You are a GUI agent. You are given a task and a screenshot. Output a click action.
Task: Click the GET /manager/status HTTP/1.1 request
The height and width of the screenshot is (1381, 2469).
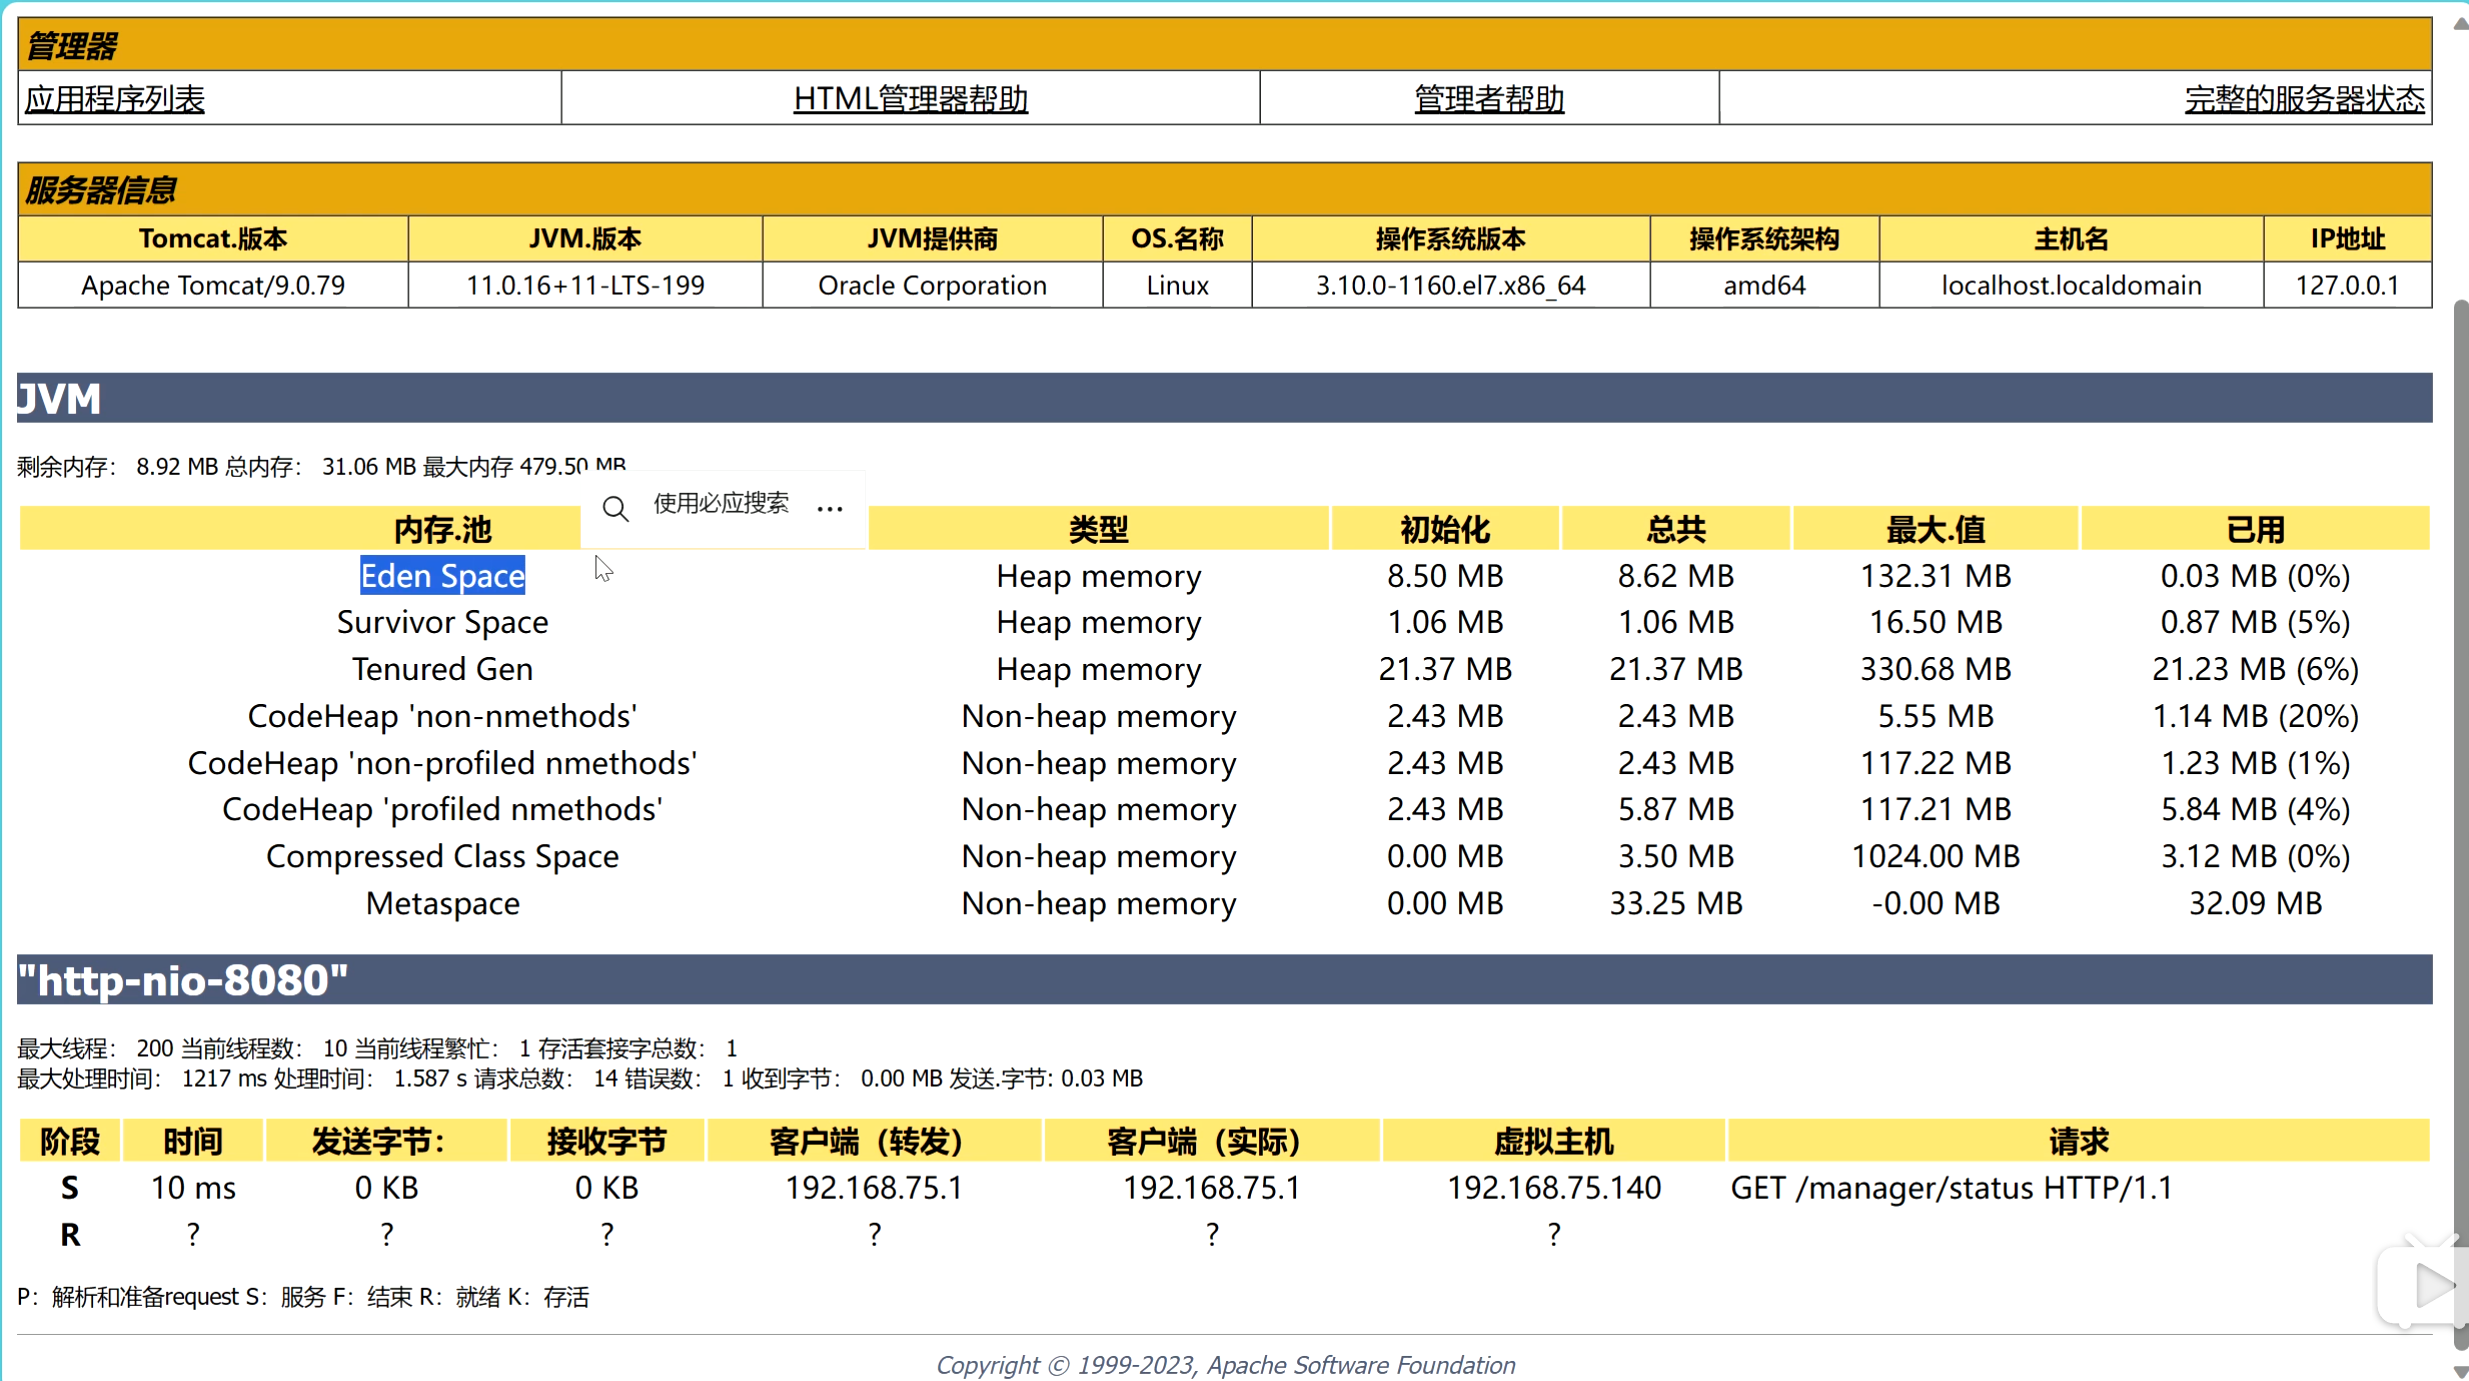point(1951,1187)
